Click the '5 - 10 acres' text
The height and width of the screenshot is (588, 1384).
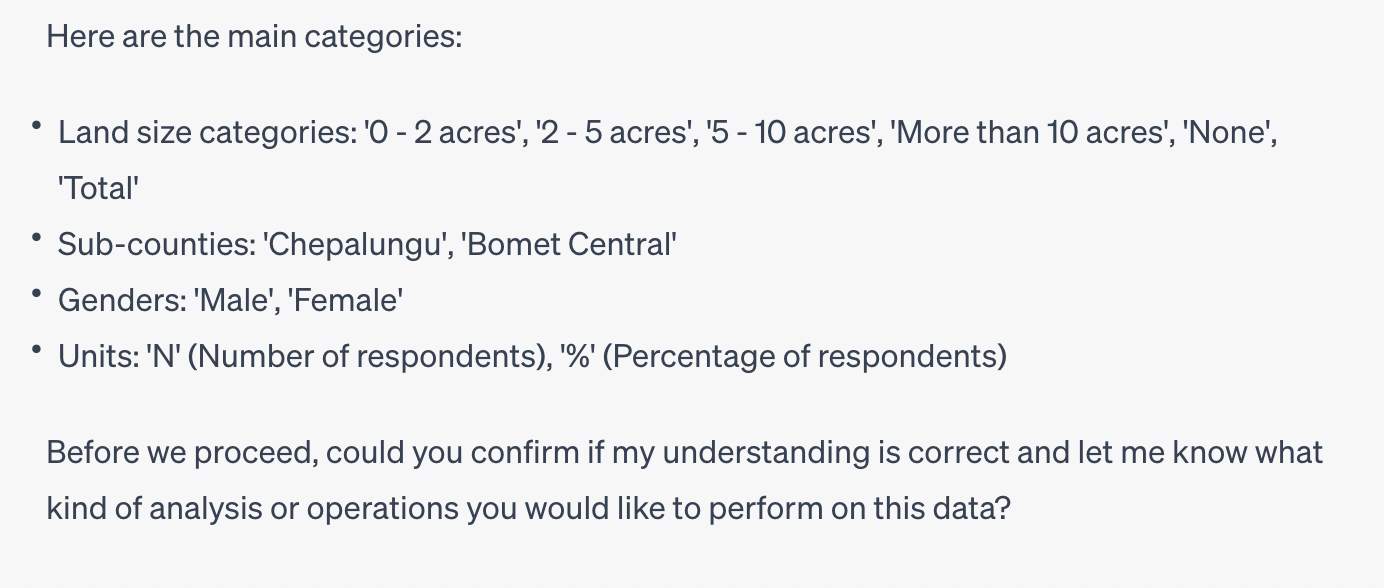click(x=790, y=132)
